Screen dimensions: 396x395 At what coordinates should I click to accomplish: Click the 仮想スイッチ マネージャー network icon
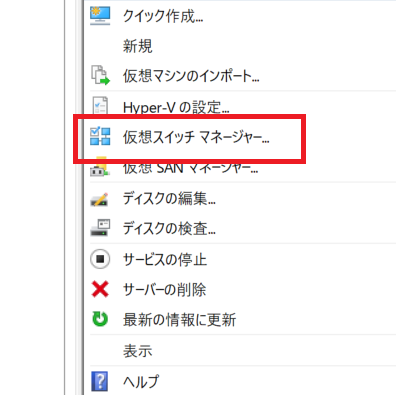click(x=100, y=136)
